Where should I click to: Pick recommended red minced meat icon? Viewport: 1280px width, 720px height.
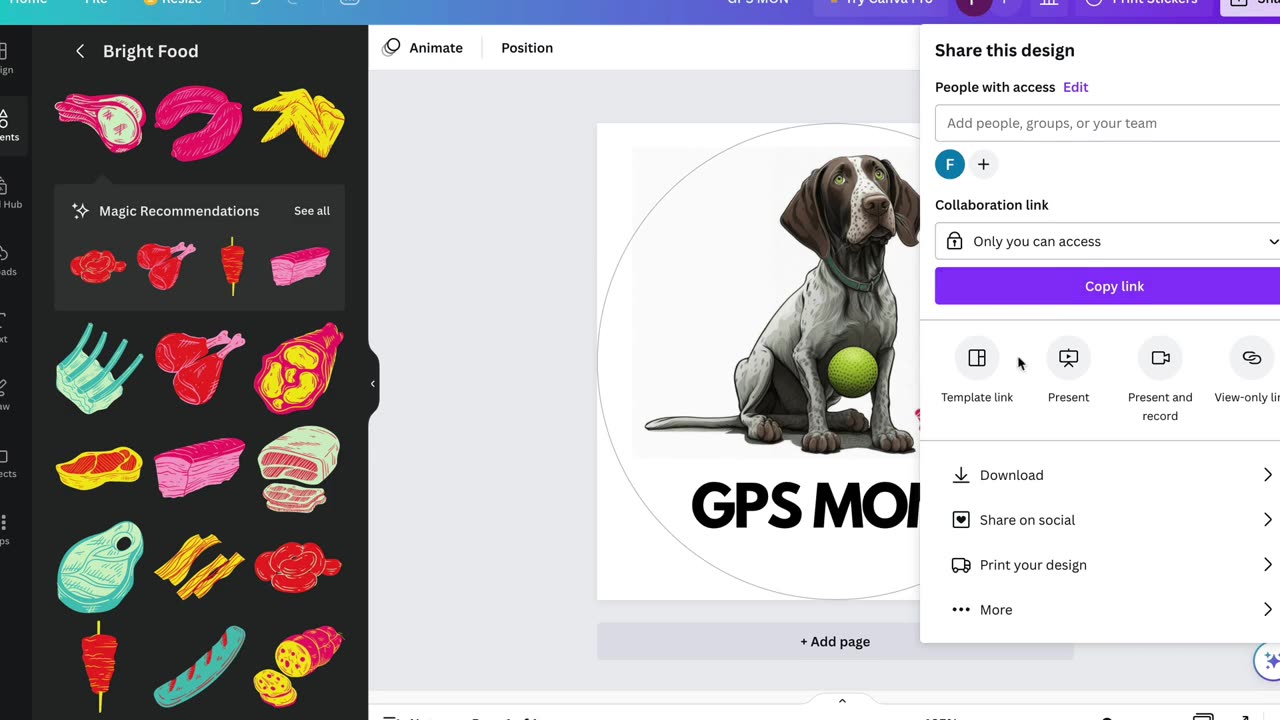(98, 267)
